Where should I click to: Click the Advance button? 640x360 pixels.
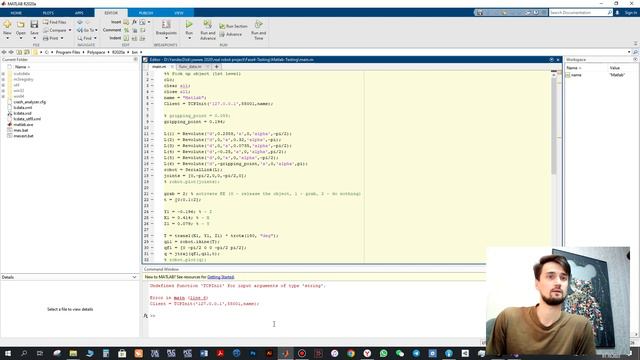[231, 35]
